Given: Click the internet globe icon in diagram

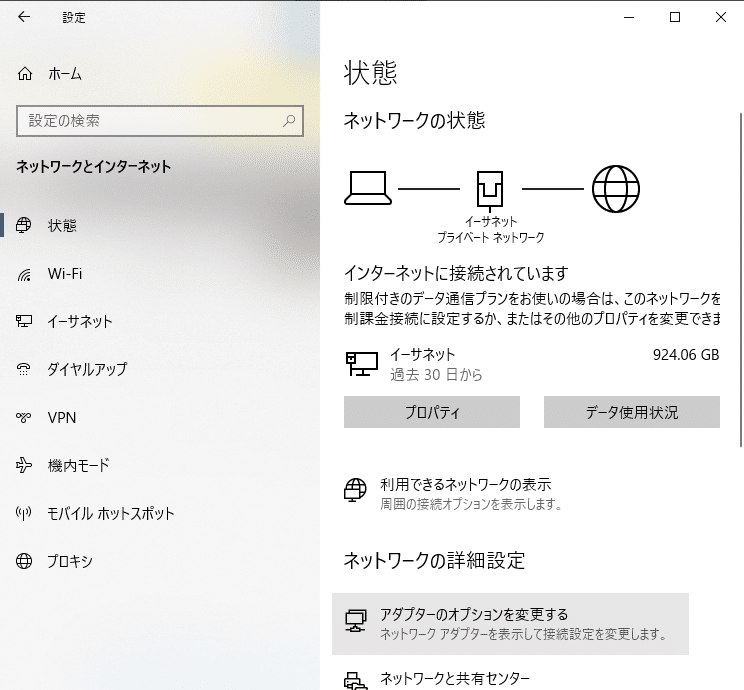Looking at the screenshot, I should tap(616, 189).
